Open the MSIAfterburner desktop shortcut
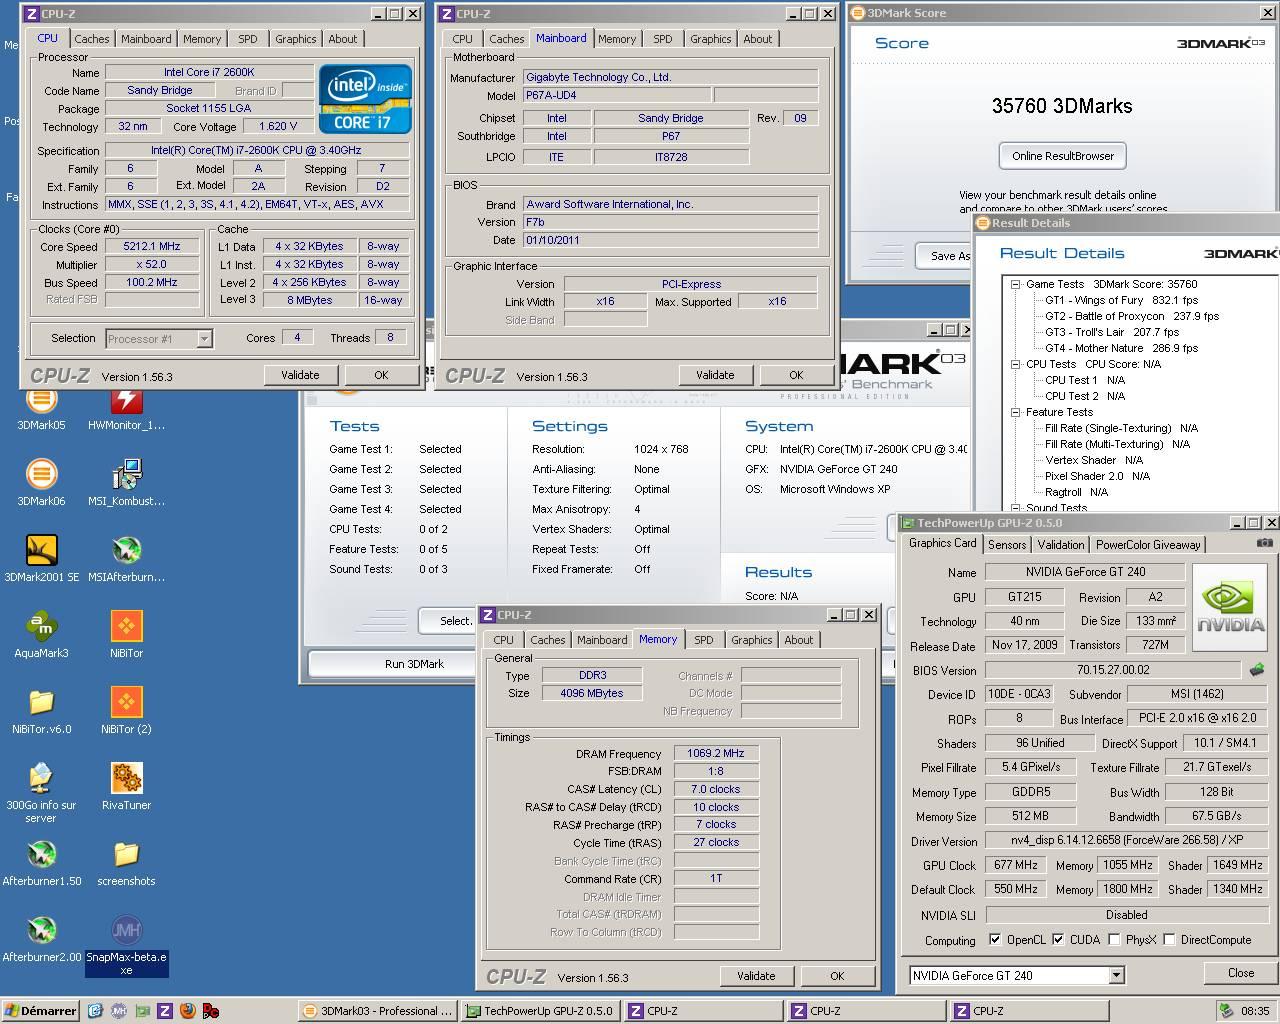Viewport: 1280px width, 1024px height. [x=126, y=559]
